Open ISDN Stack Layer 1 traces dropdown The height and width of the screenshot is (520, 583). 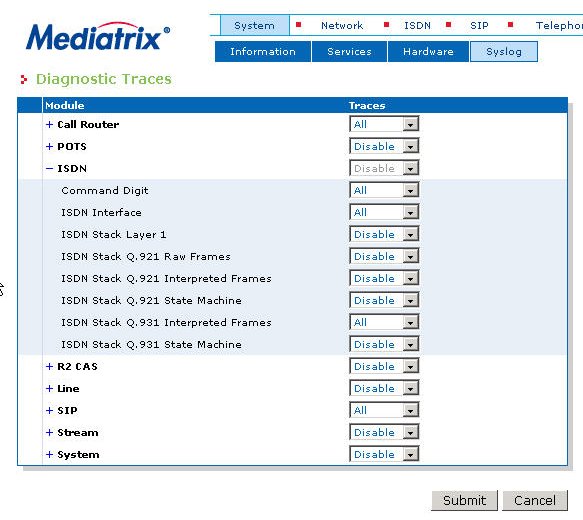click(x=384, y=234)
